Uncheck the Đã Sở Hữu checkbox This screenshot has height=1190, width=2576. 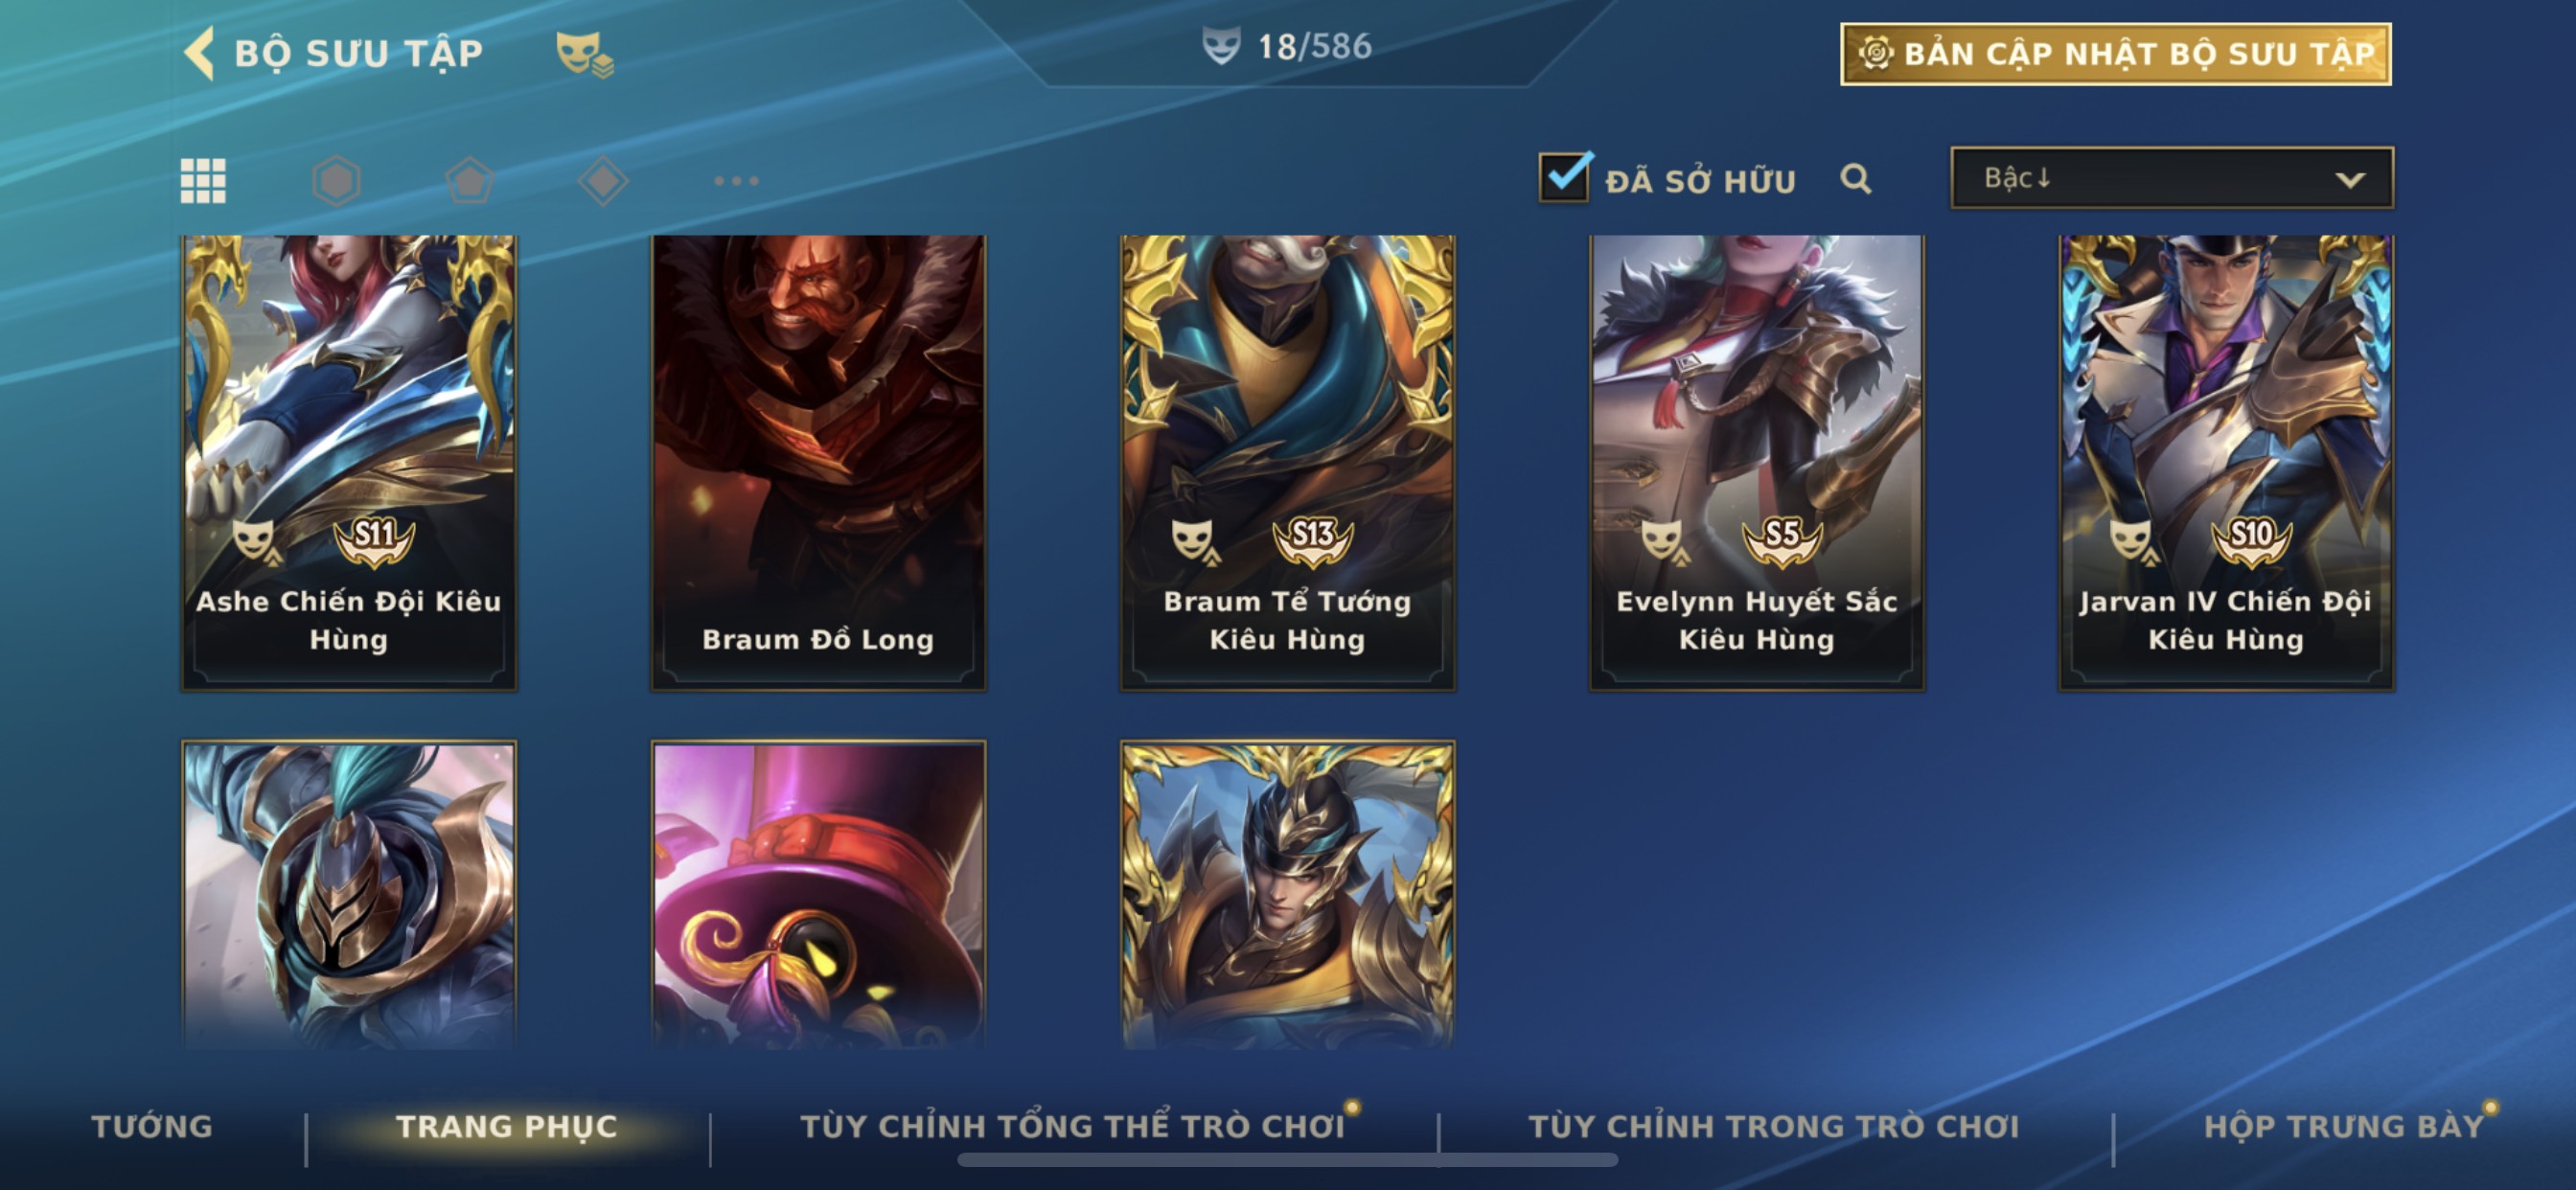click(1564, 177)
